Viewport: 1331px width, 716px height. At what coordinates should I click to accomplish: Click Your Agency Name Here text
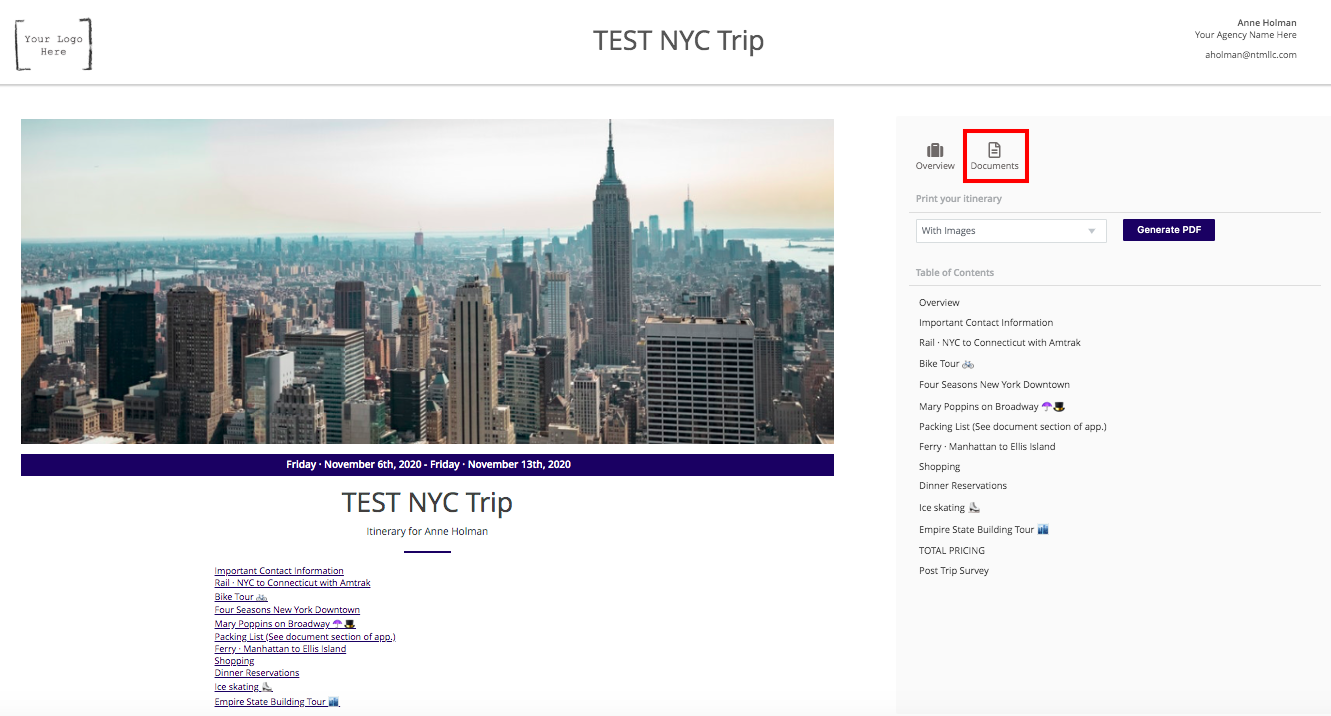point(1246,35)
